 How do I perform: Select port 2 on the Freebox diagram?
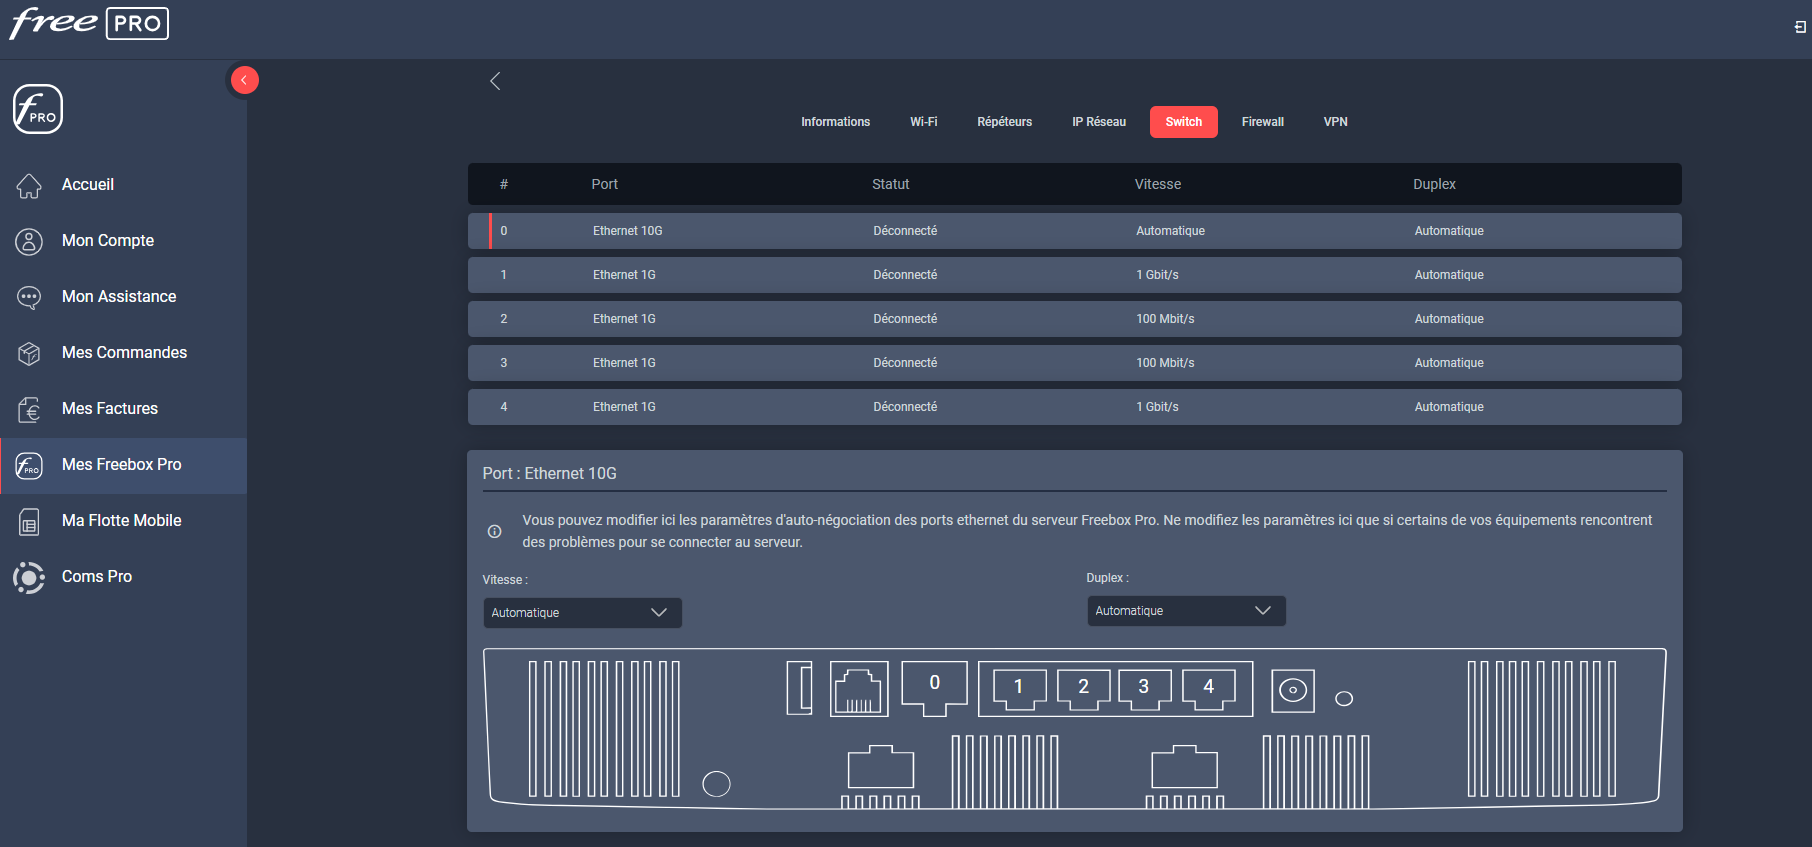[1083, 688]
